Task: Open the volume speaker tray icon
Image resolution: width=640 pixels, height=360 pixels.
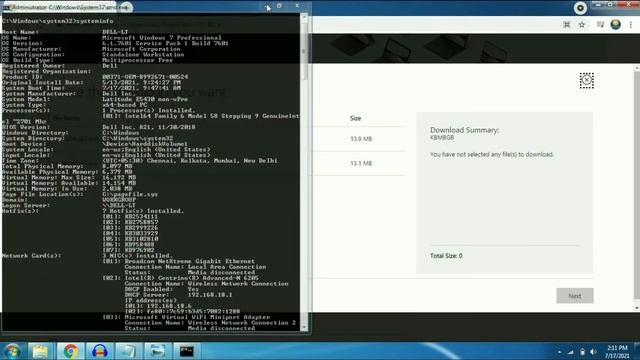Action: click(593, 352)
